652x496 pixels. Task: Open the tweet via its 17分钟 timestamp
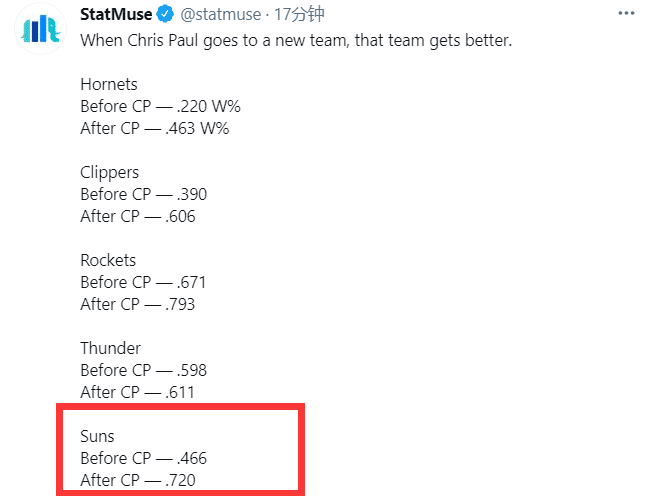[292, 15]
